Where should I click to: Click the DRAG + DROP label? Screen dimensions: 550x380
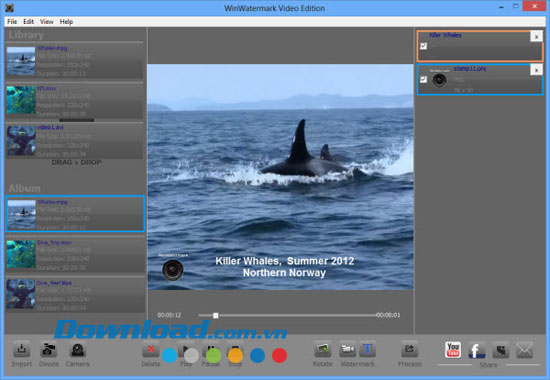76,162
